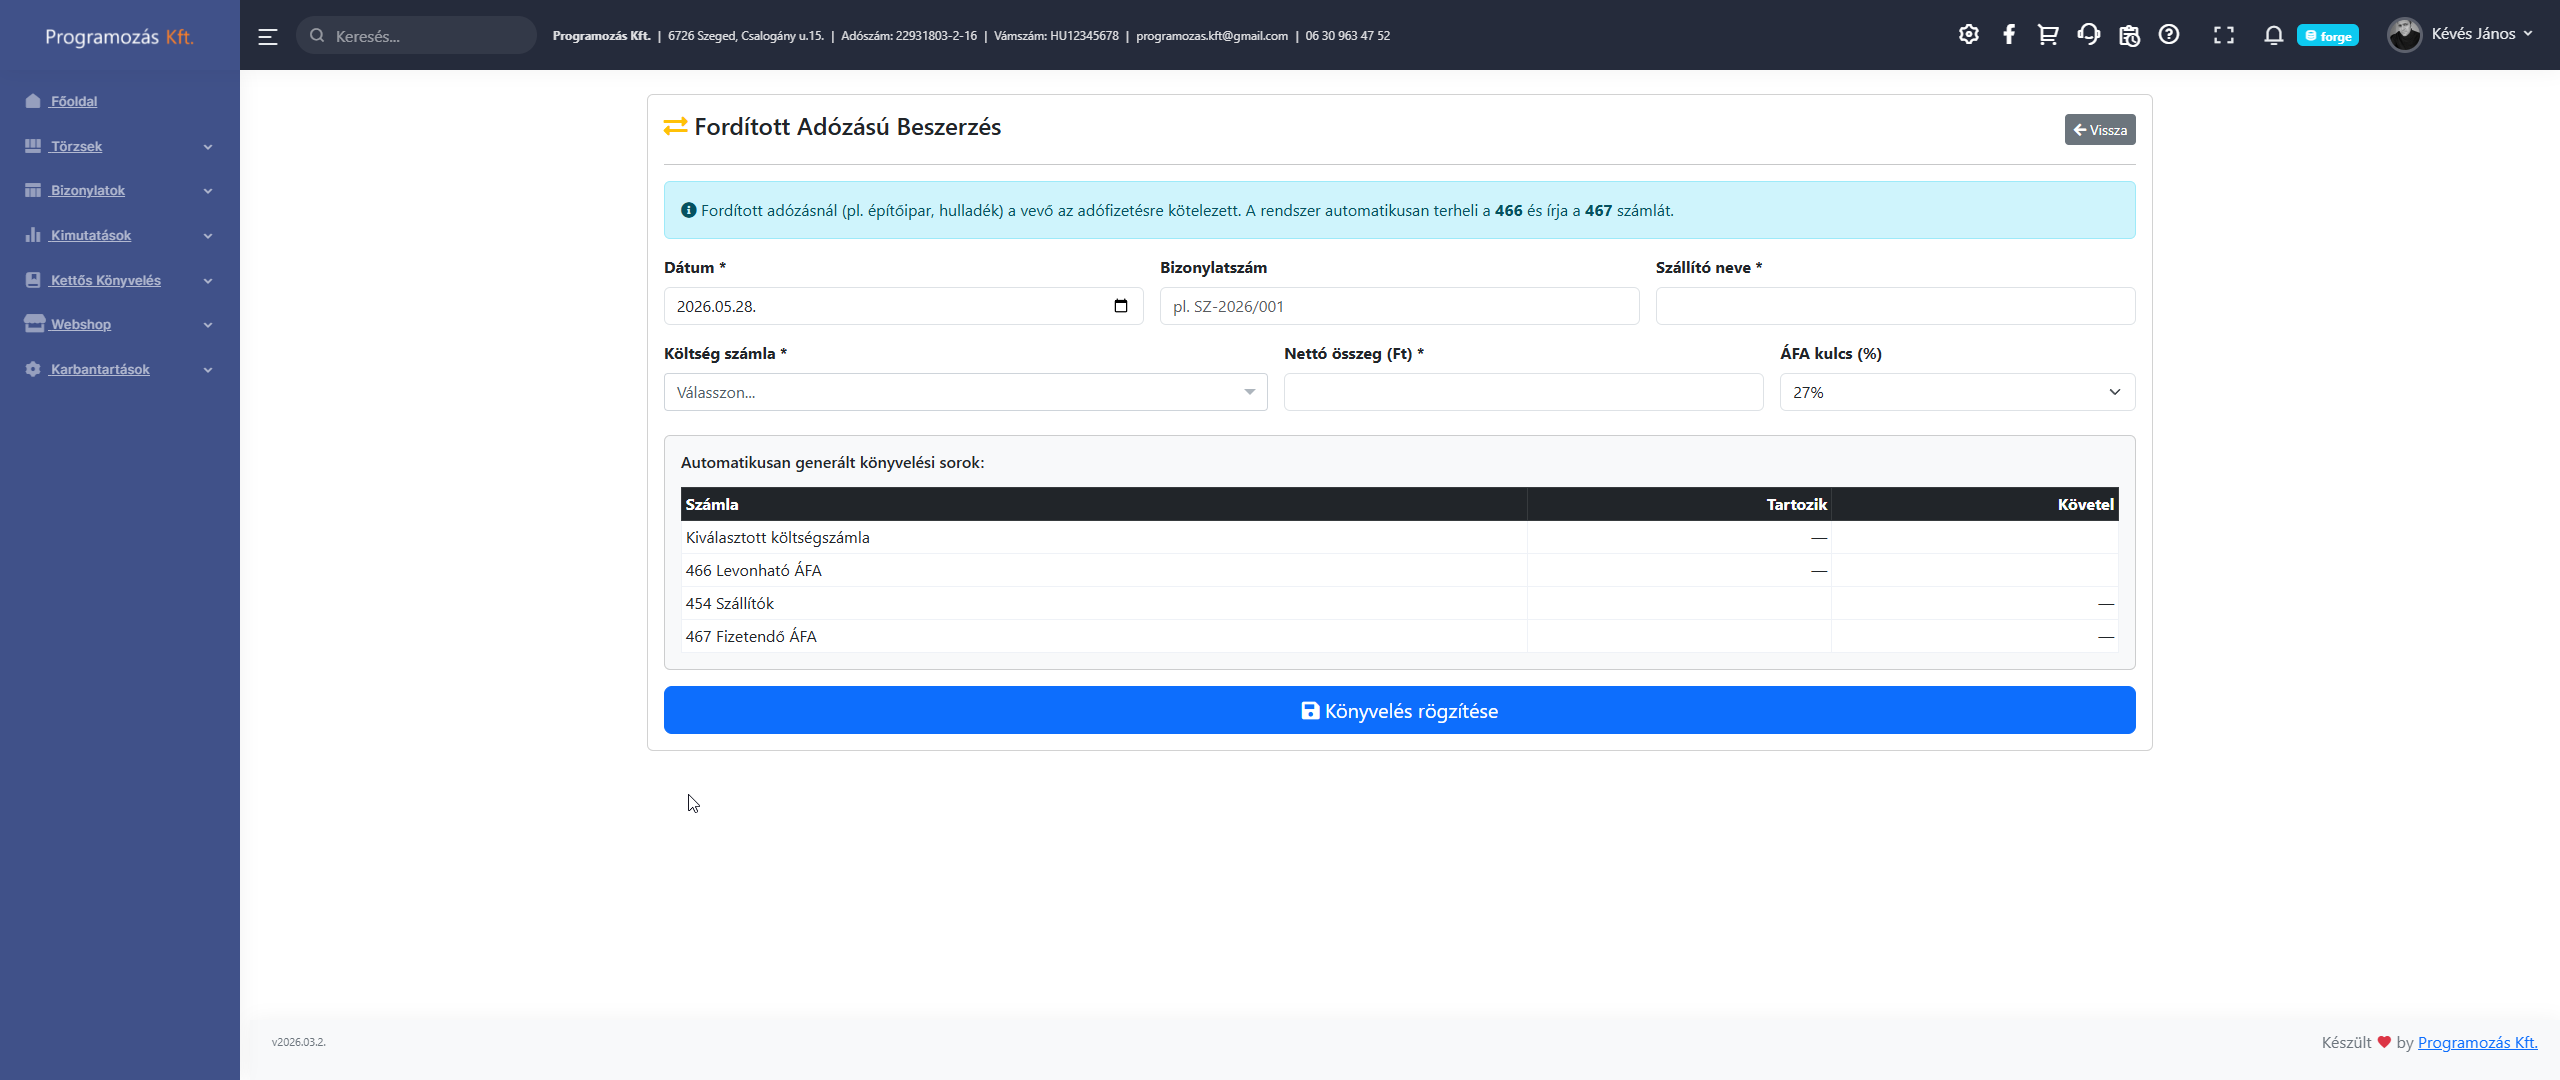
Task: Toggle the sidebar hamburger menu
Action: coord(267,36)
